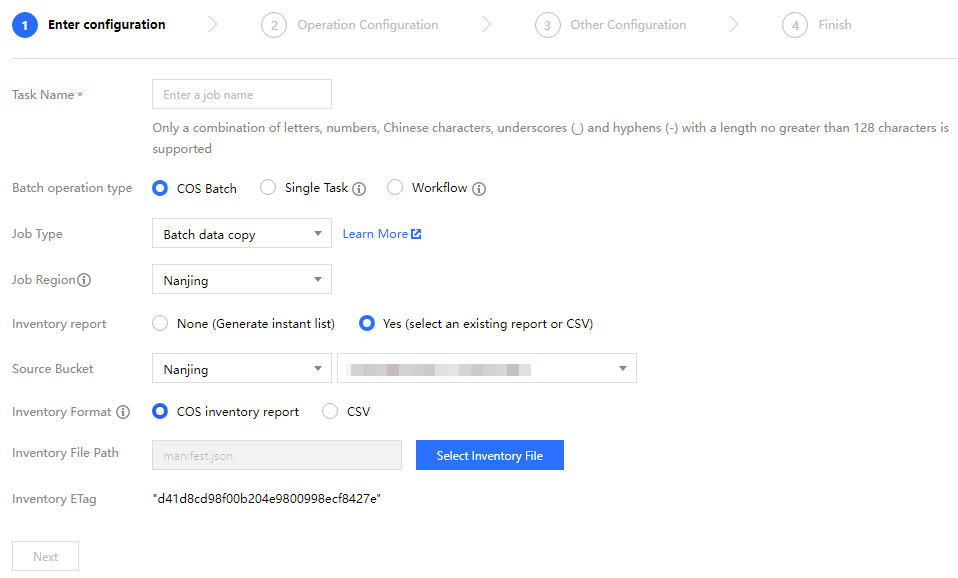Choose CSV inventory format
Screen dimensions: 958x578
click(330, 412)
